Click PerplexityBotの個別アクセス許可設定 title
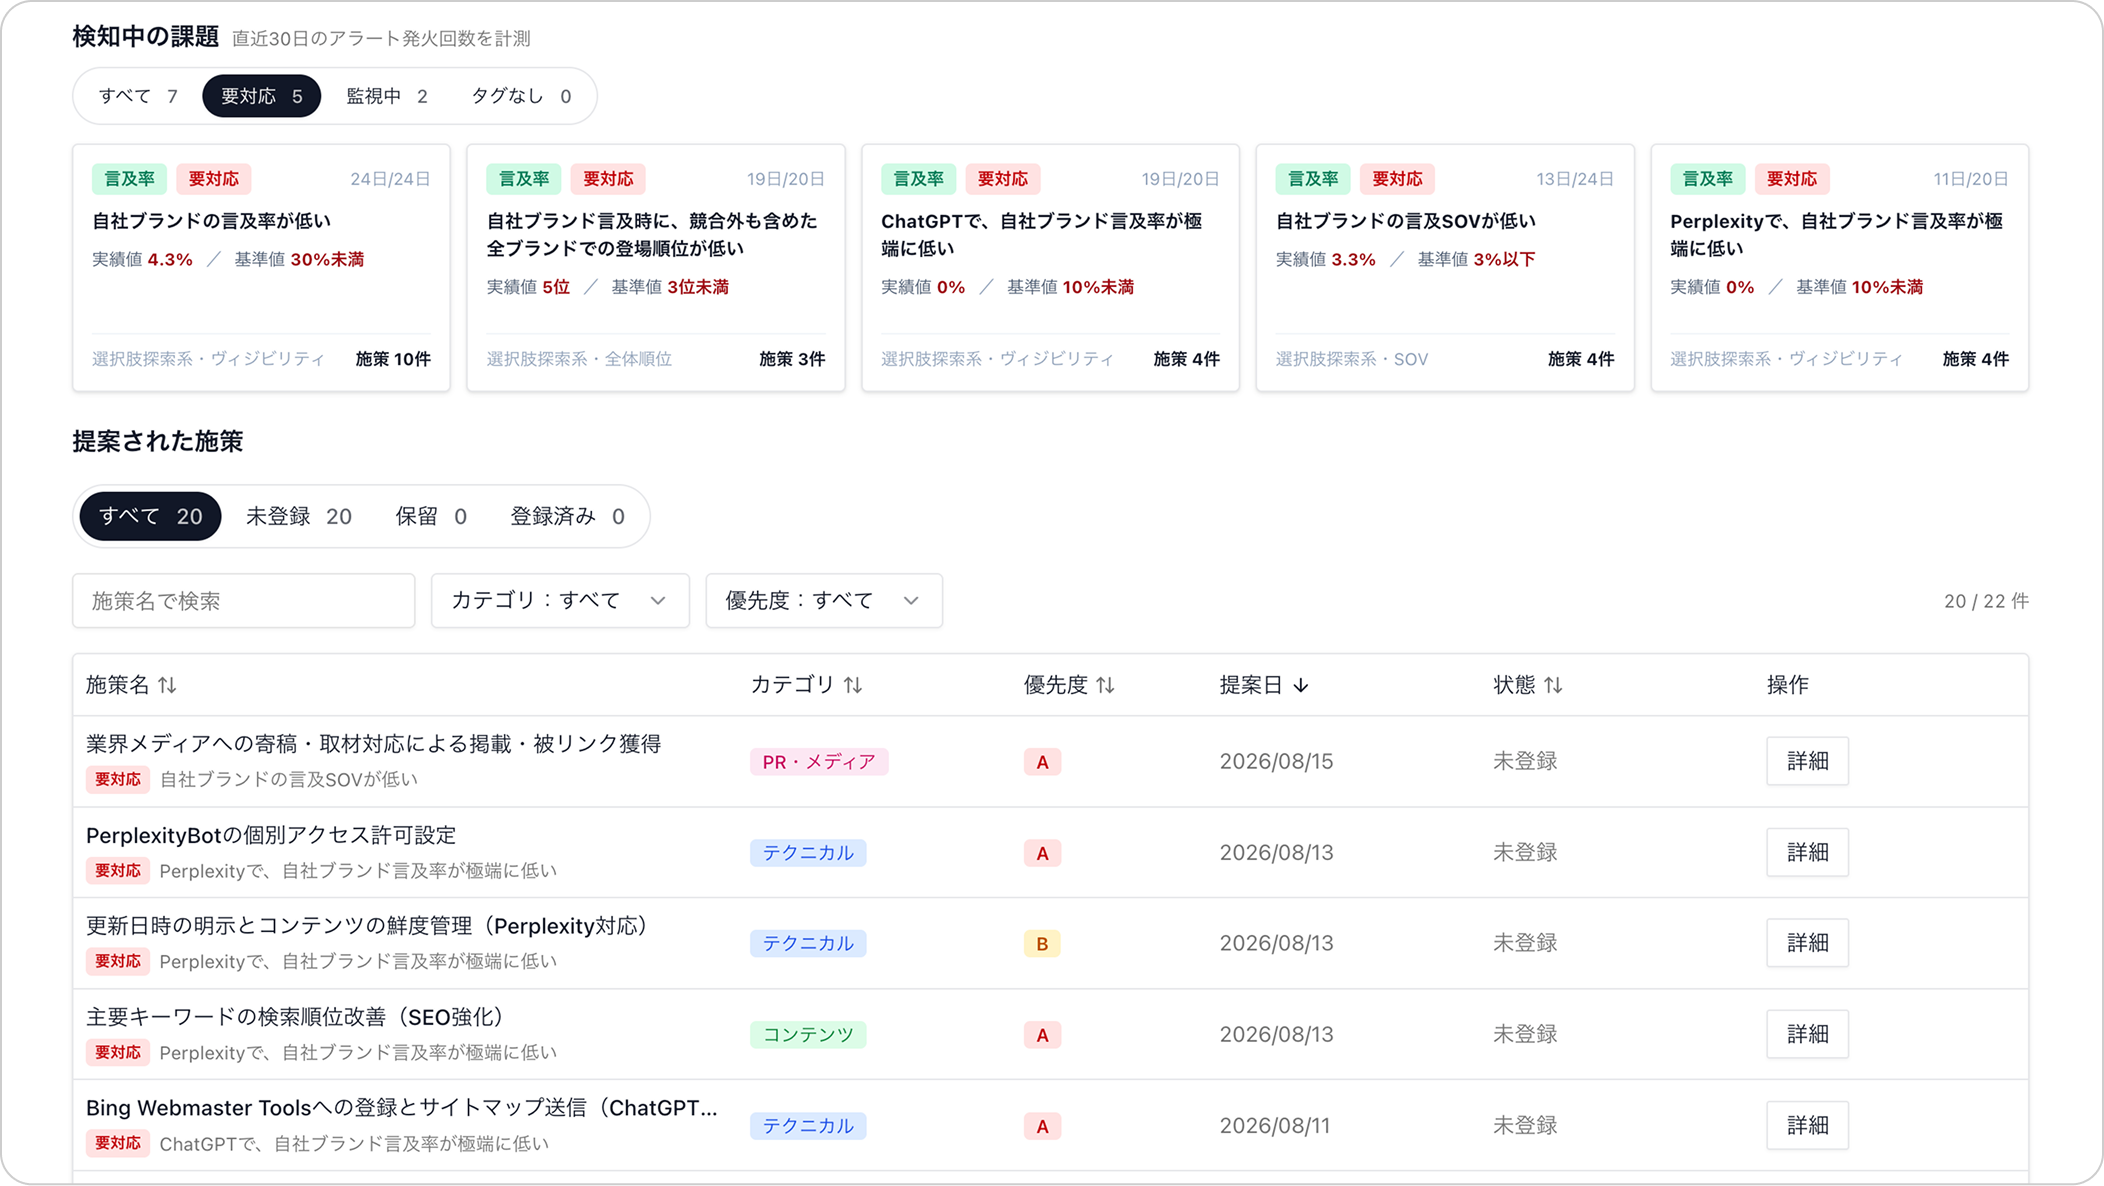Viewport: 2104px width, 1186px height. tap(271, 835)
